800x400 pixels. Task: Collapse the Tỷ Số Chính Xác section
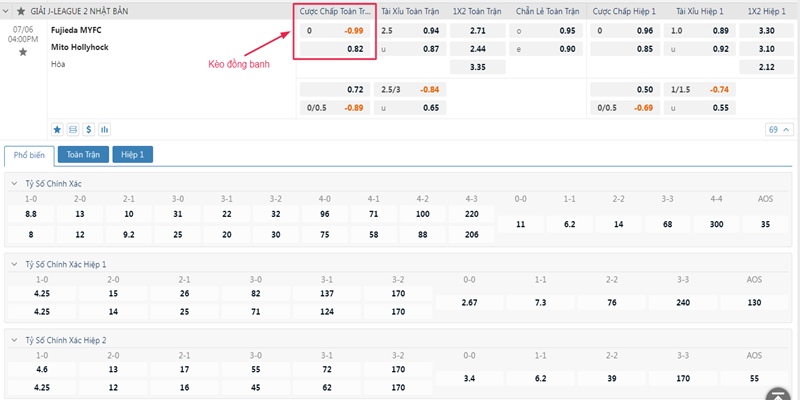[x=15, y=184]
